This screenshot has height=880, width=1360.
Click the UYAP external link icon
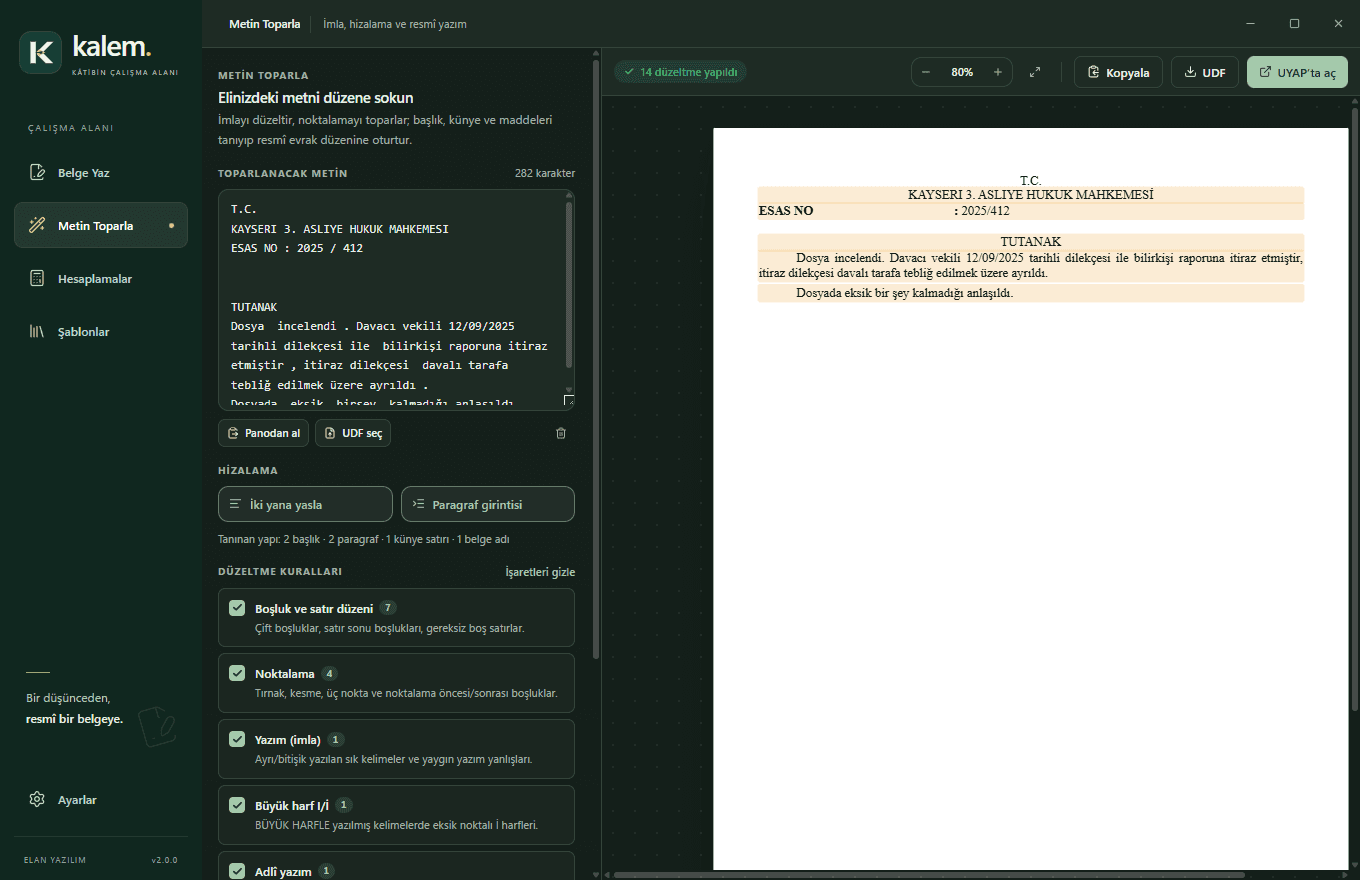click(1266, 72)
